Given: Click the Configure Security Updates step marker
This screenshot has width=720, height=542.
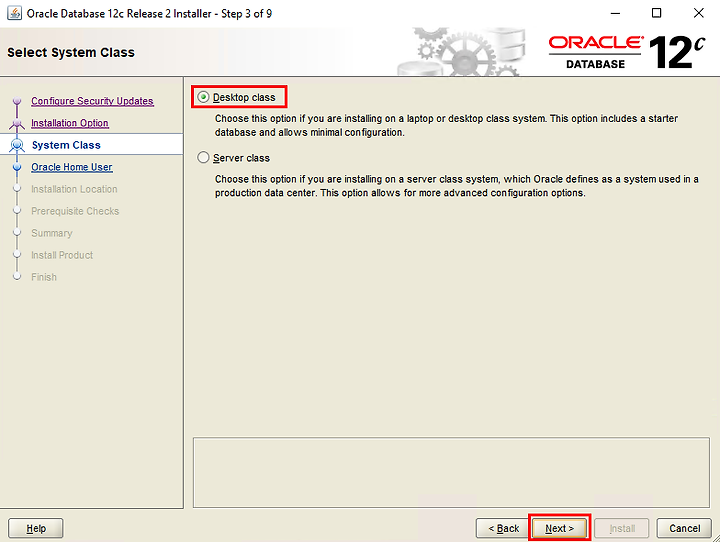Looking at the screenshot, I should (x=17, y=100).
